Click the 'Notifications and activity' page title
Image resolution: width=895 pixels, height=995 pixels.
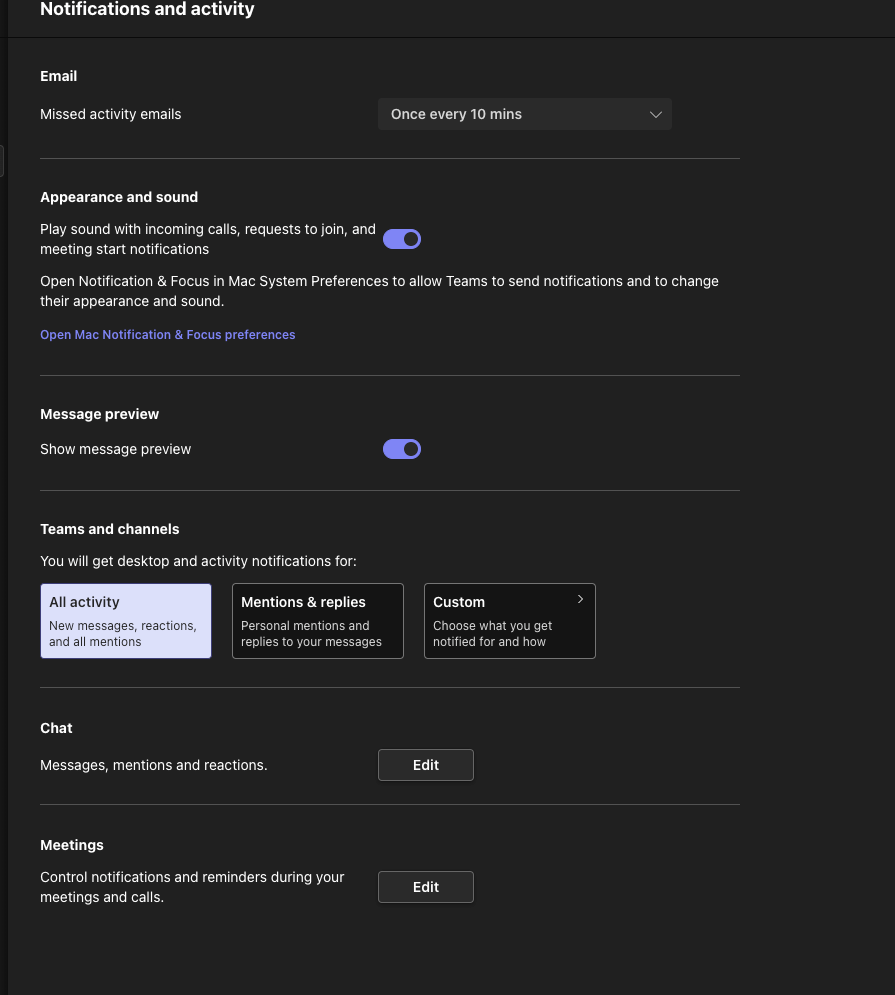point(147,9)
